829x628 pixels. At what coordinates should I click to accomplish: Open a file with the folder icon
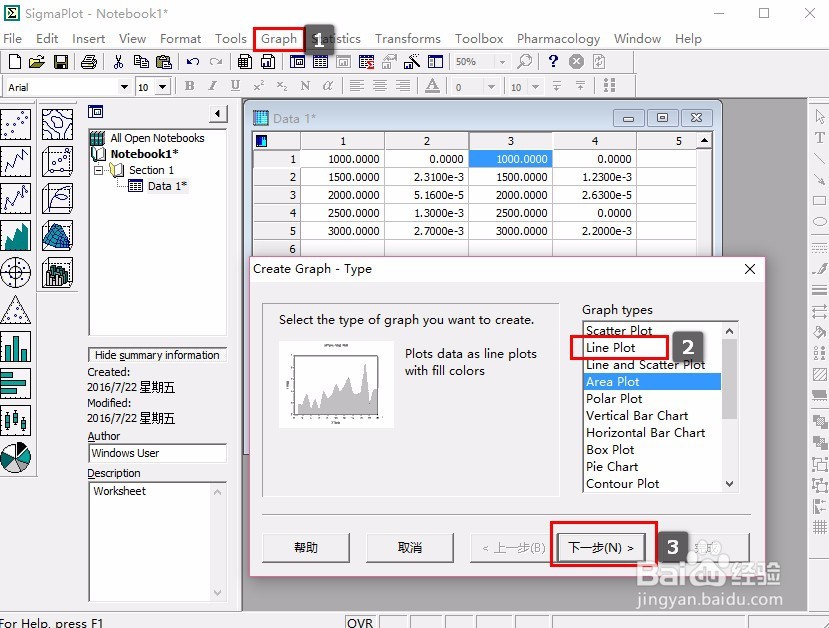click(36, 62)
